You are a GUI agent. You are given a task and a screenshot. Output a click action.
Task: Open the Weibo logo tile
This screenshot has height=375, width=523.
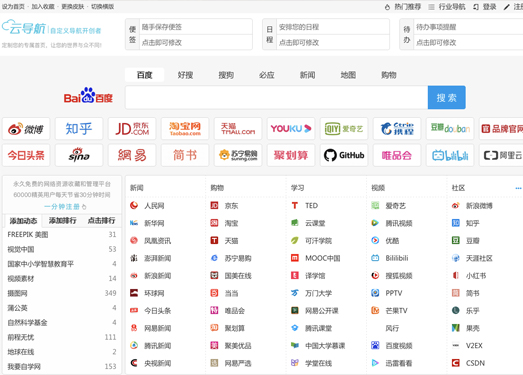point(26,129)
